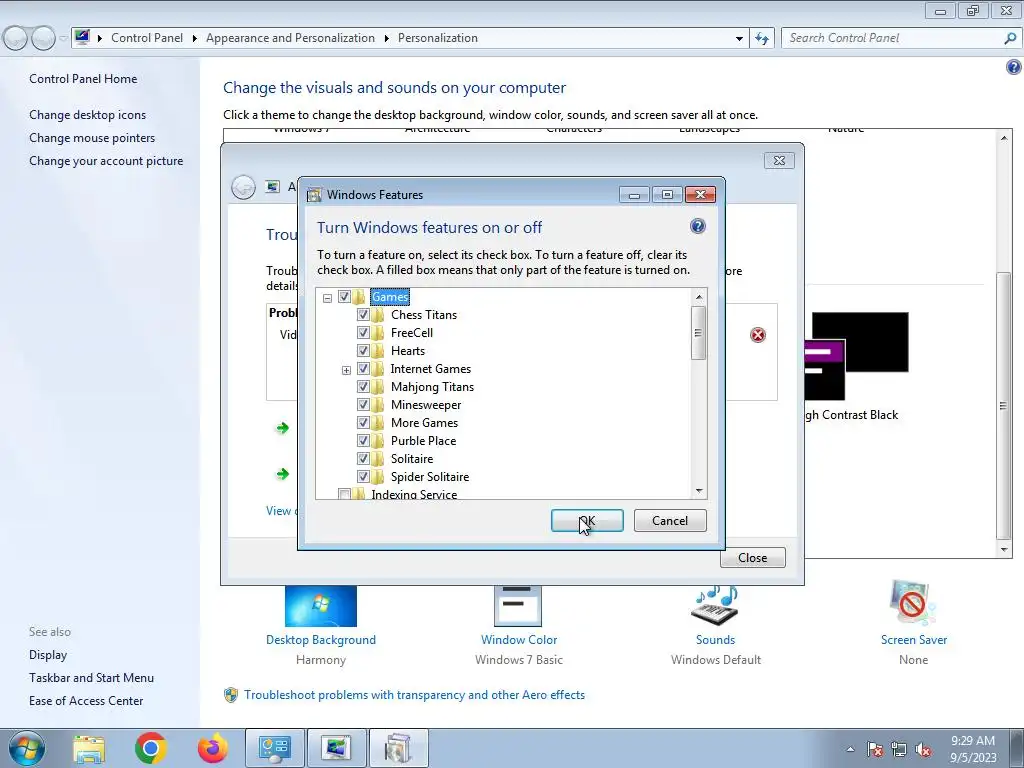The width and height of the screenshot is (1024, 768).
Task: Click the muted volume tray icon
Action: [923, 750]
